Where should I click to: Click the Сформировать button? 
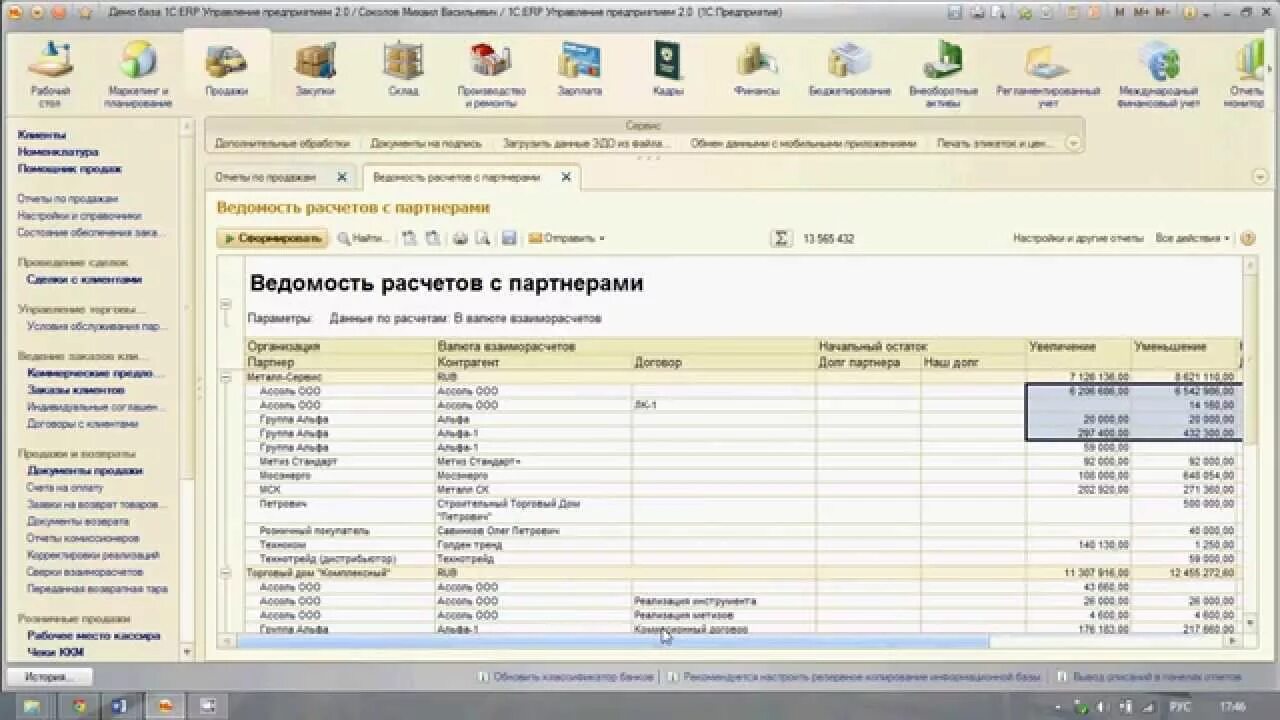(x=272, y=238)
